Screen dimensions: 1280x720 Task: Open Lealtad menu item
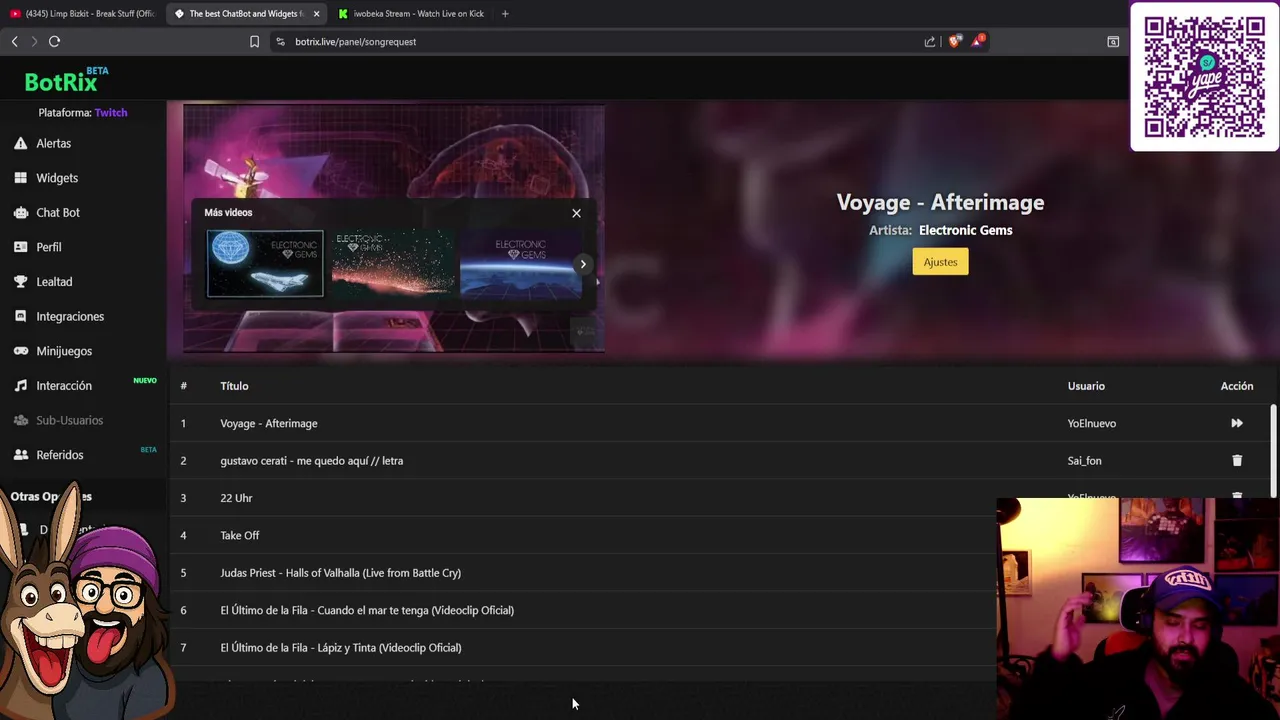[54, 282]
